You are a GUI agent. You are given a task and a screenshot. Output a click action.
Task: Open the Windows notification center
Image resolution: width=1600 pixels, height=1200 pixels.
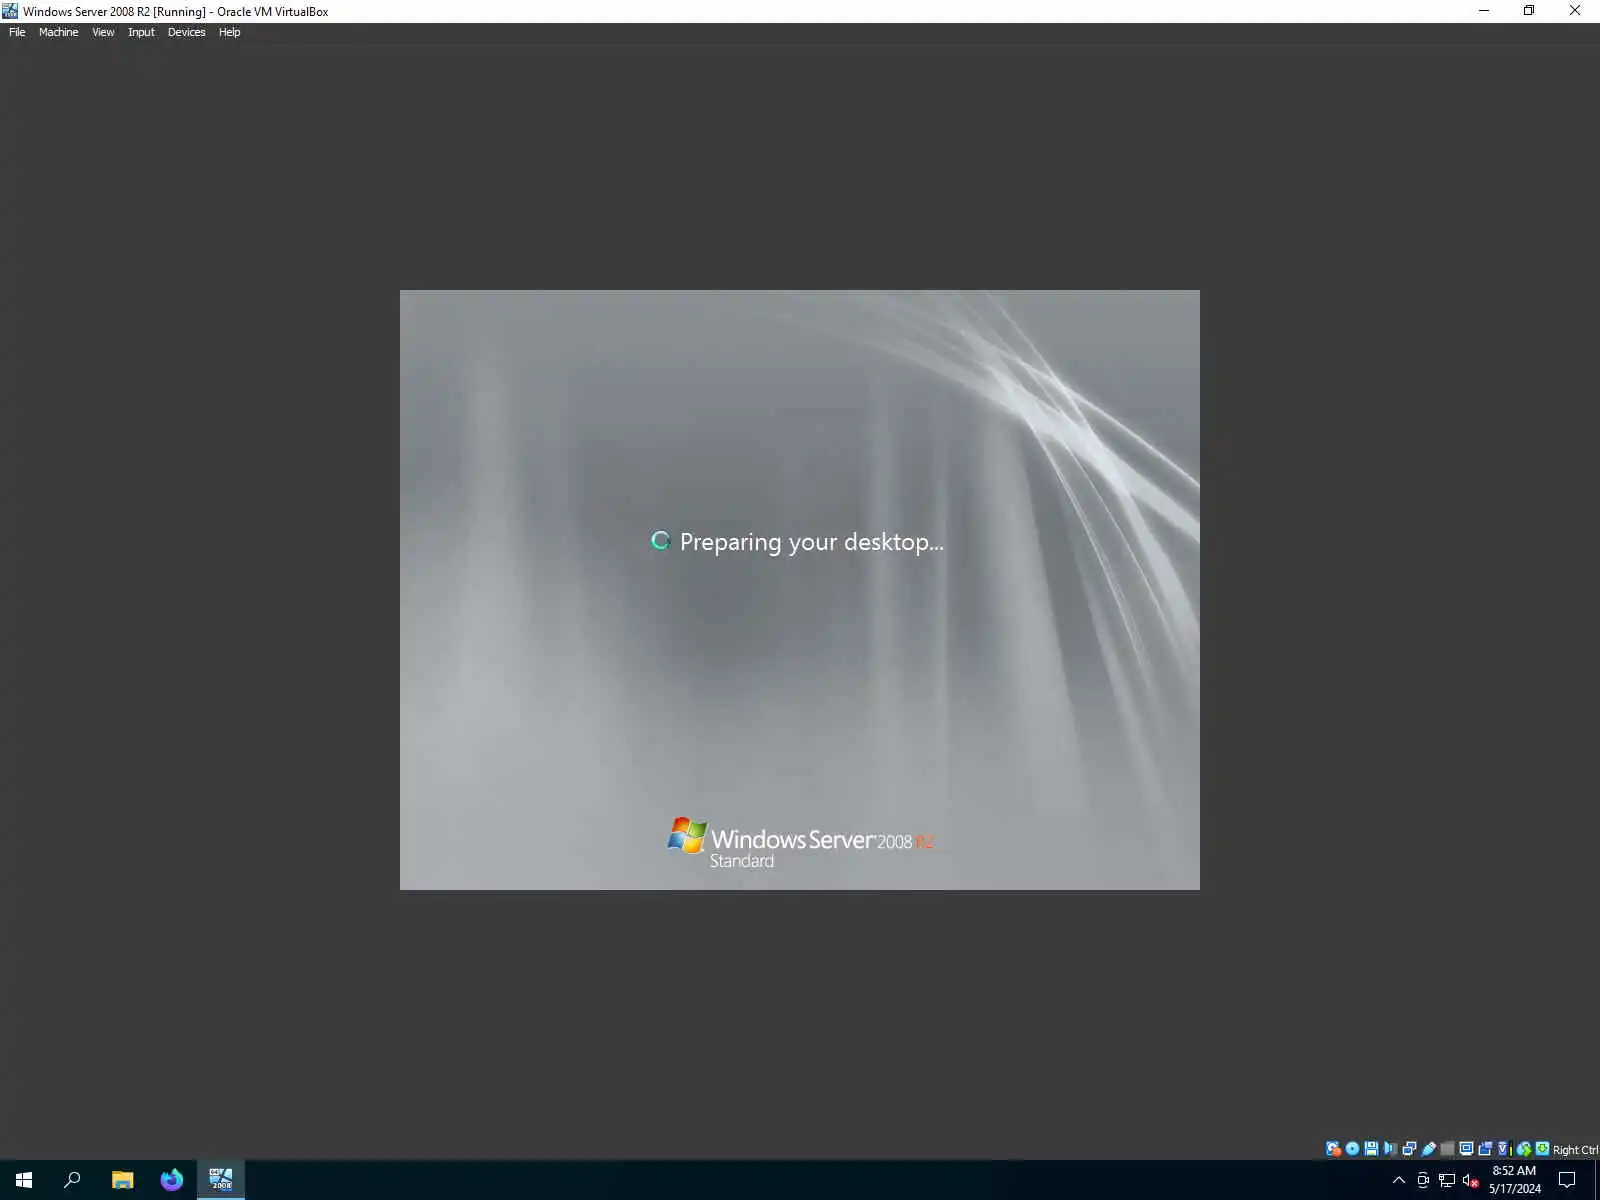tap(1567, 1180)
